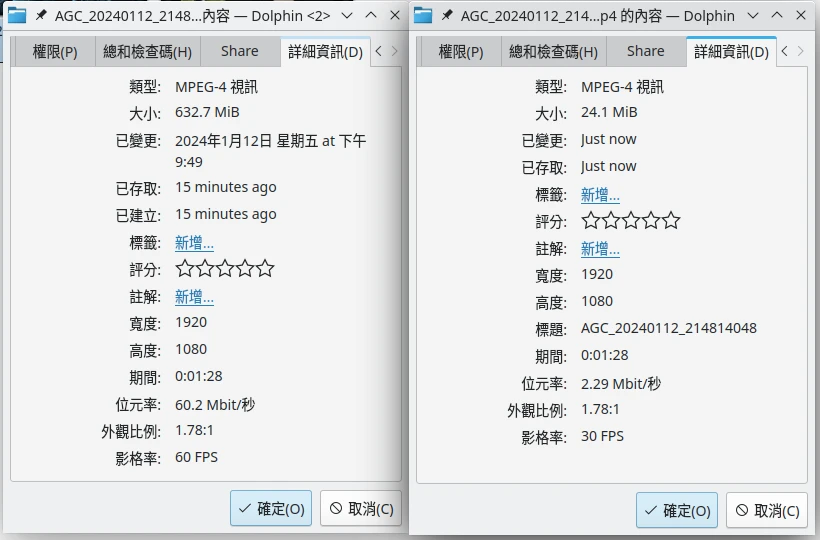Select 詳細資訊(D) tab in left window
Screen dimensions: 820x540
pyautogui.click(x=325, y=52)
